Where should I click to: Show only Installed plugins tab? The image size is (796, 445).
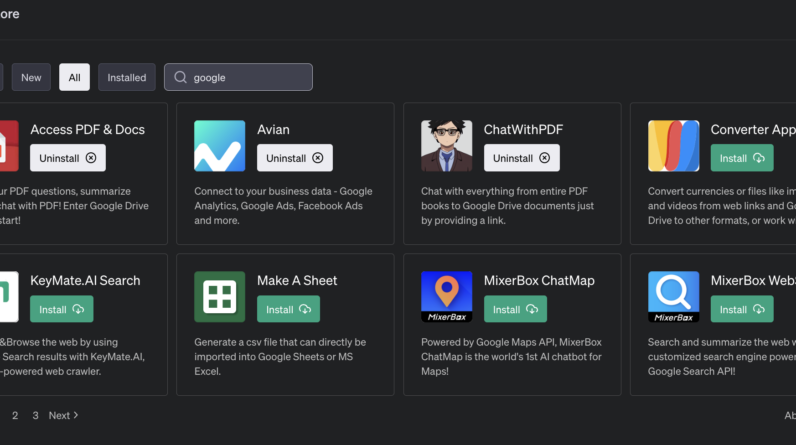(126, 77)
